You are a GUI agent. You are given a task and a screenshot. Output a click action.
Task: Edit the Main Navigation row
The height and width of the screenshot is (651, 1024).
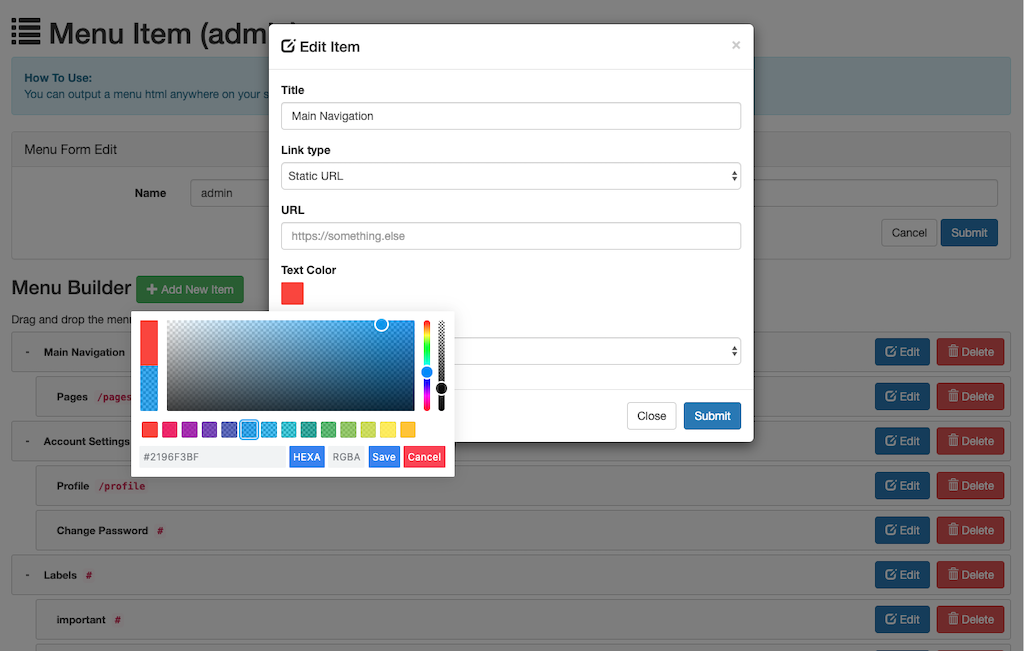(x=902, y=352)
